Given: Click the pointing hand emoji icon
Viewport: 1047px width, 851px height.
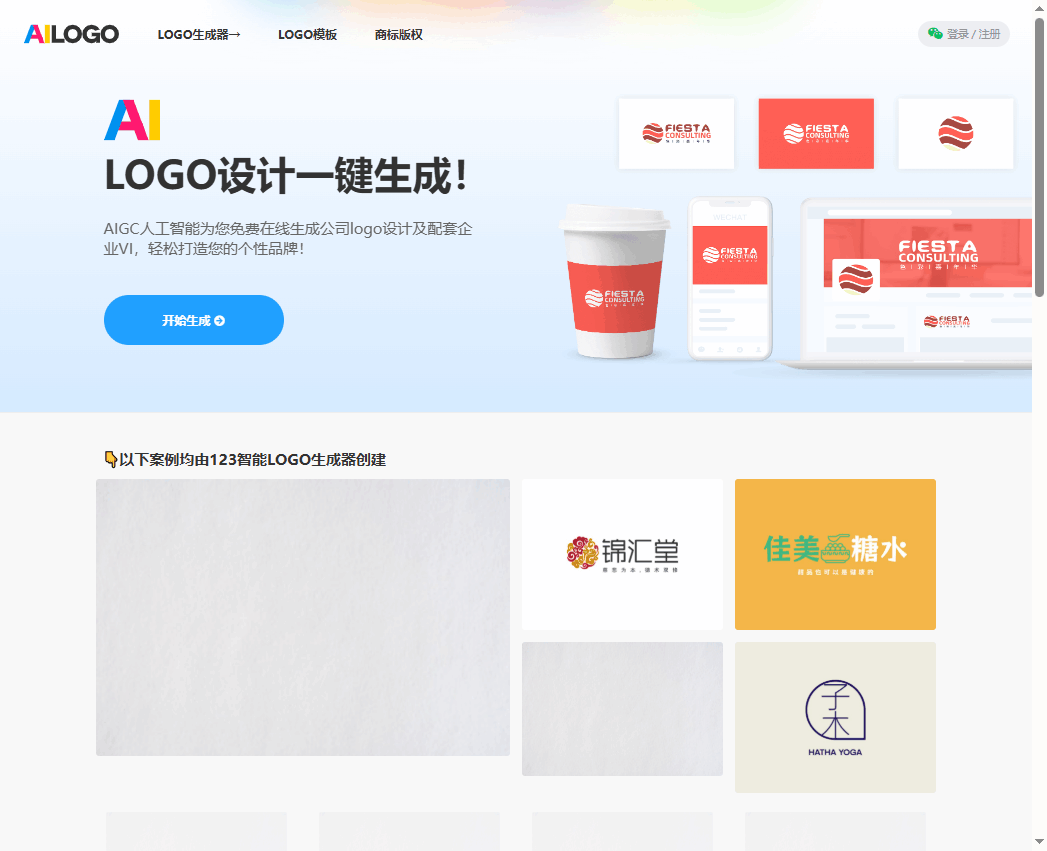Looking at the screenshot, I should (110, 460).
